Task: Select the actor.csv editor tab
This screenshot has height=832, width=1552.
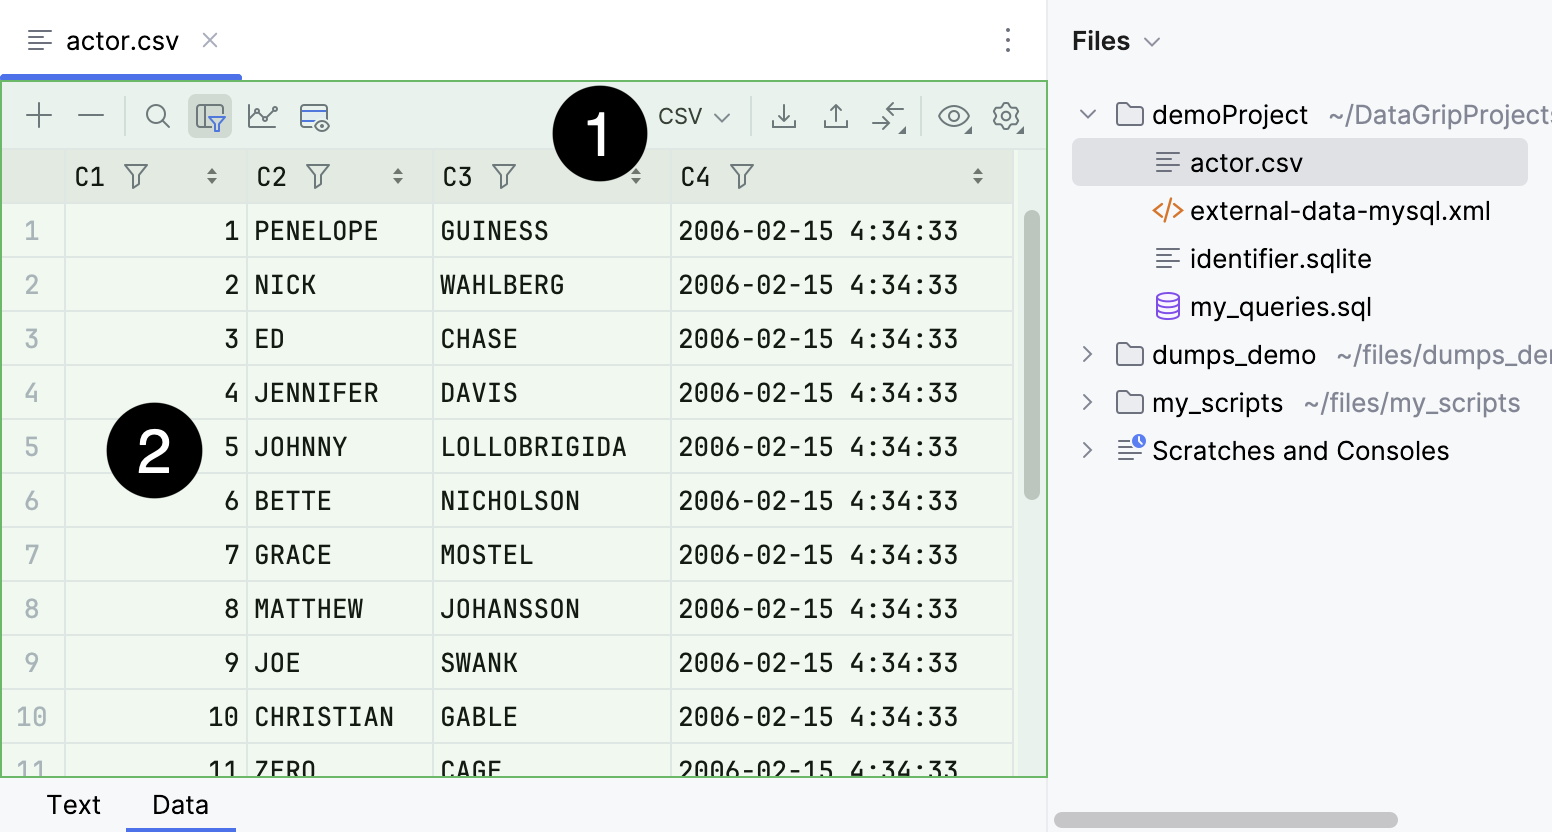Action: coord(120,41)
